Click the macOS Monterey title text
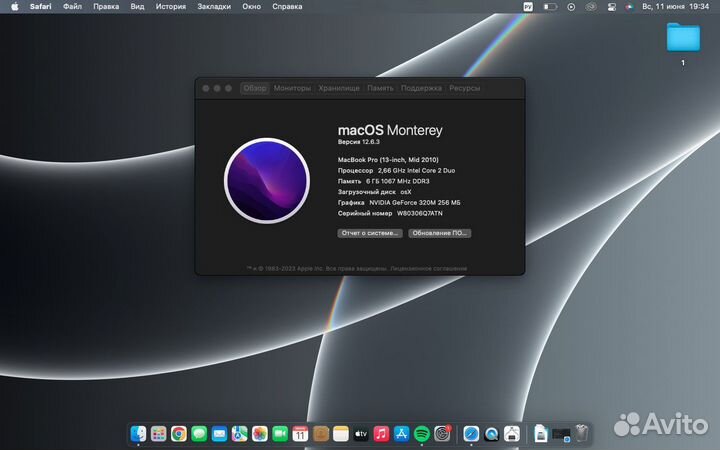Image resolution: width=720 pixels, height=450 pixels. tap(390, 130)
